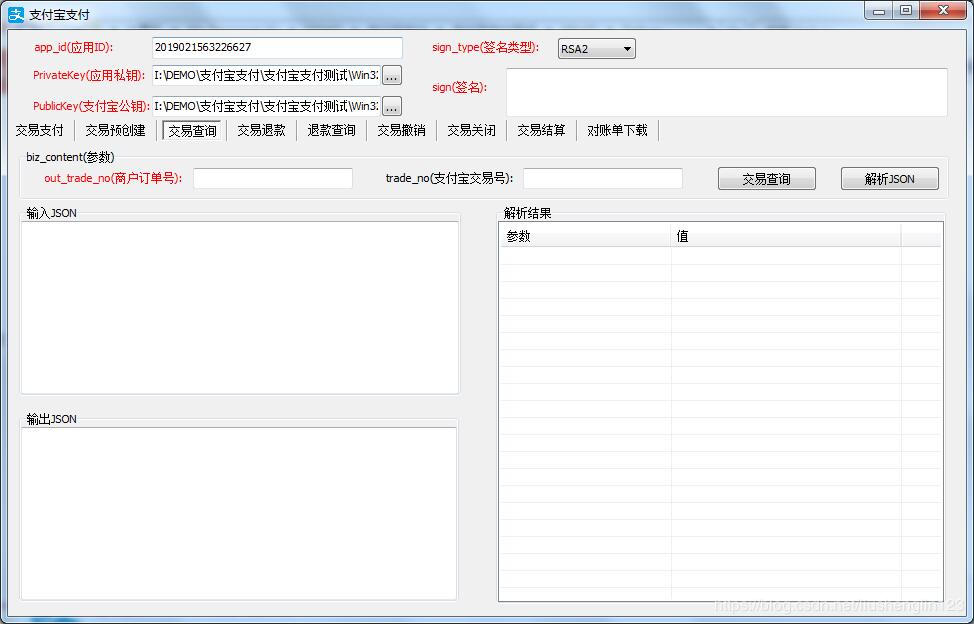Focus the out_trade_no input field

[273, 179]
